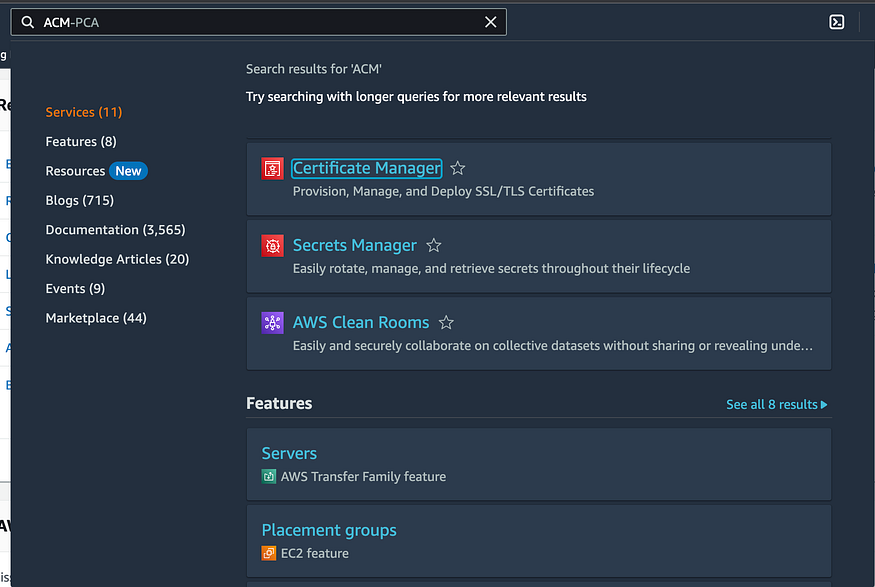This screenshot has height=587, width=875.
Task: Open AWS Clean Rooms link
Action: coord(361,322)
